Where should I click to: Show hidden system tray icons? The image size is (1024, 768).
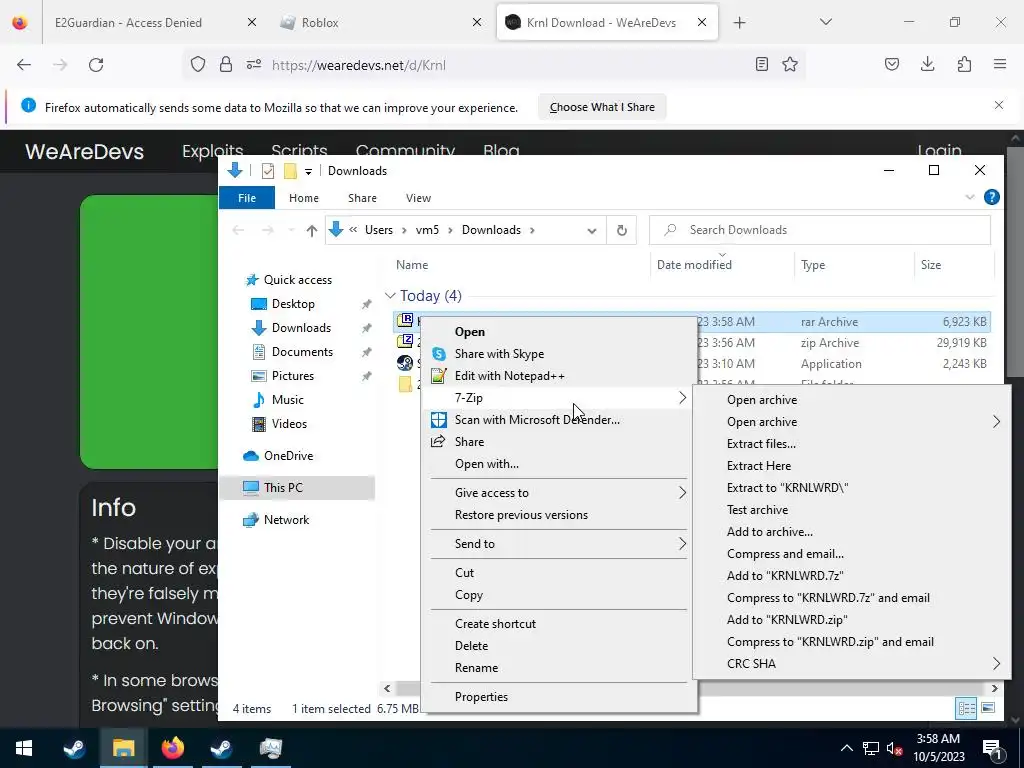(846, 748)
